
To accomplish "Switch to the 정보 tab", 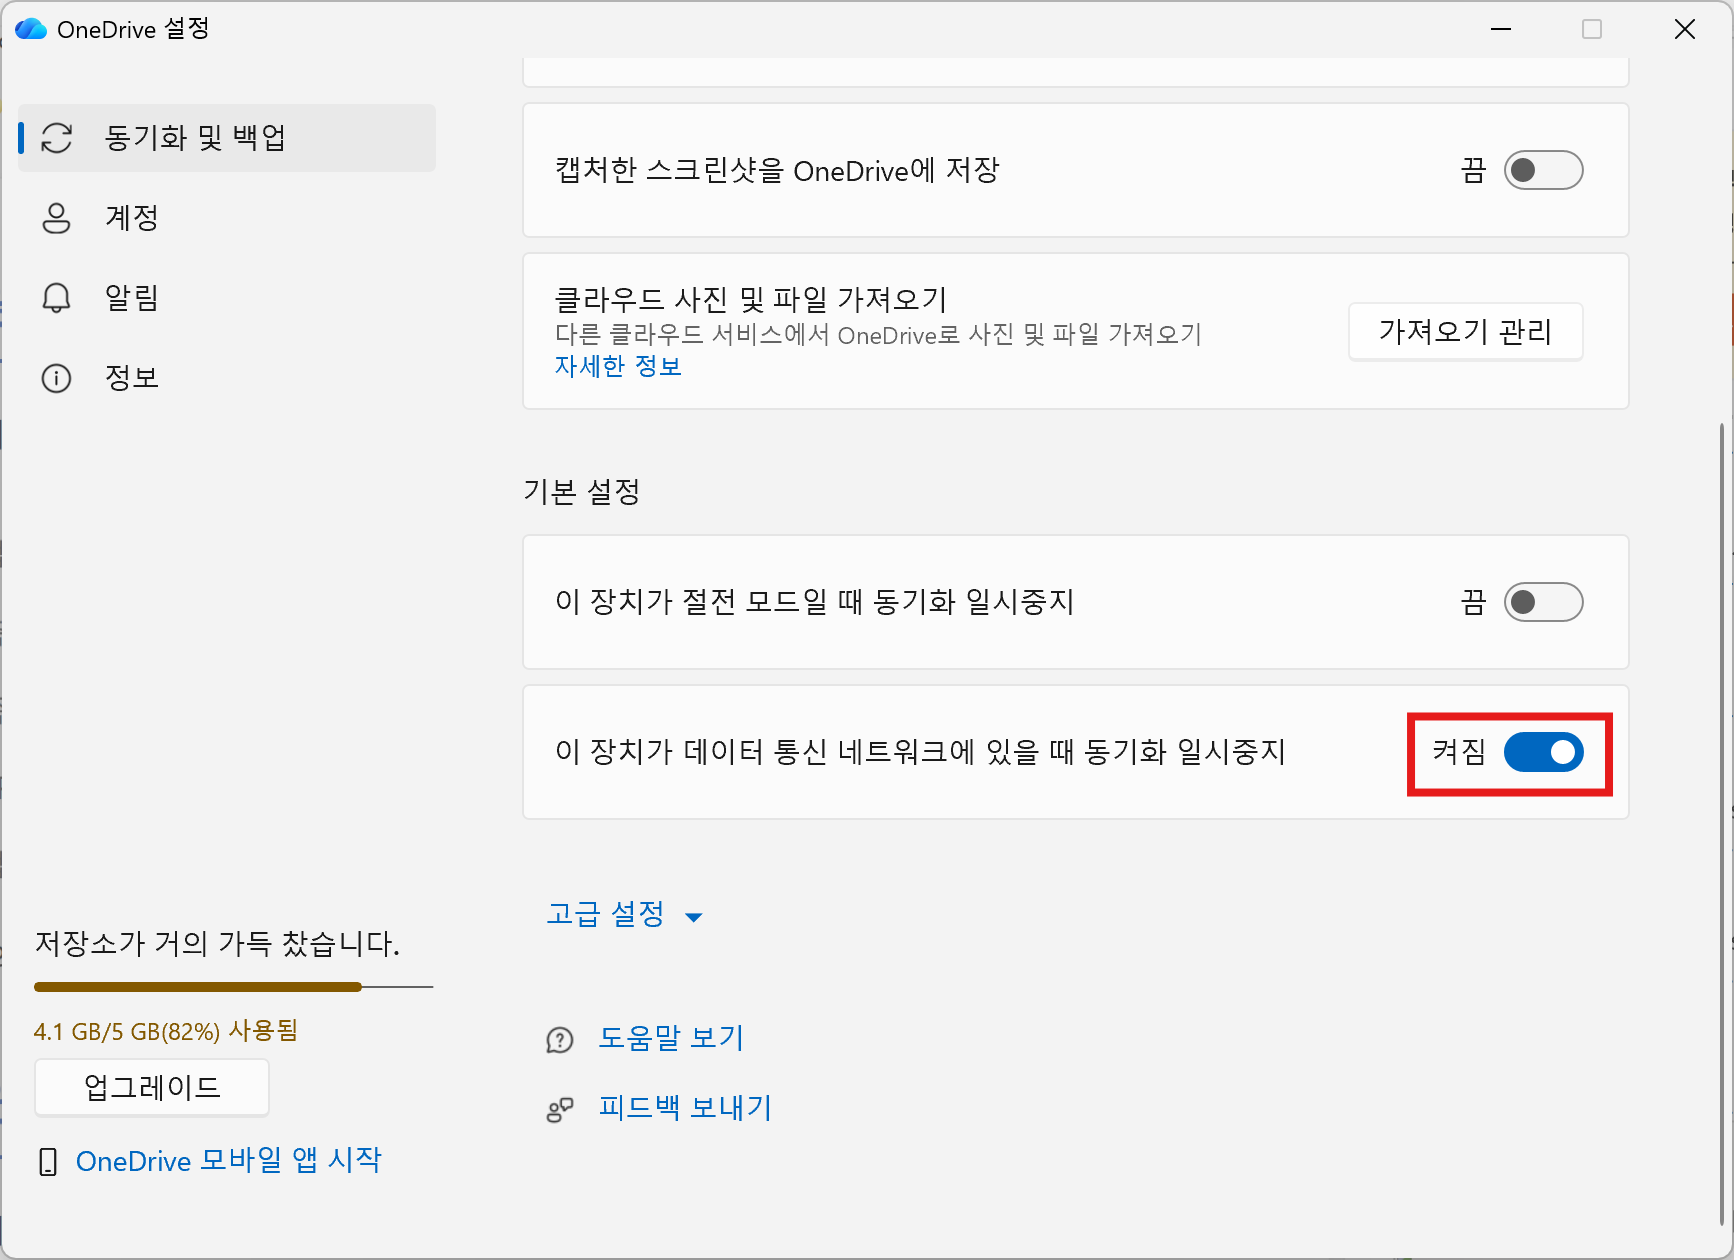I will tap(227, 378).
